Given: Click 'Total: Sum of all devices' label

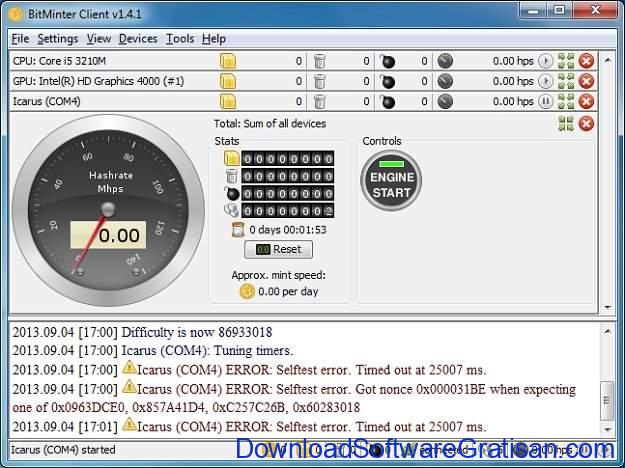Looking at the screenshot, I should click(270, 124).
